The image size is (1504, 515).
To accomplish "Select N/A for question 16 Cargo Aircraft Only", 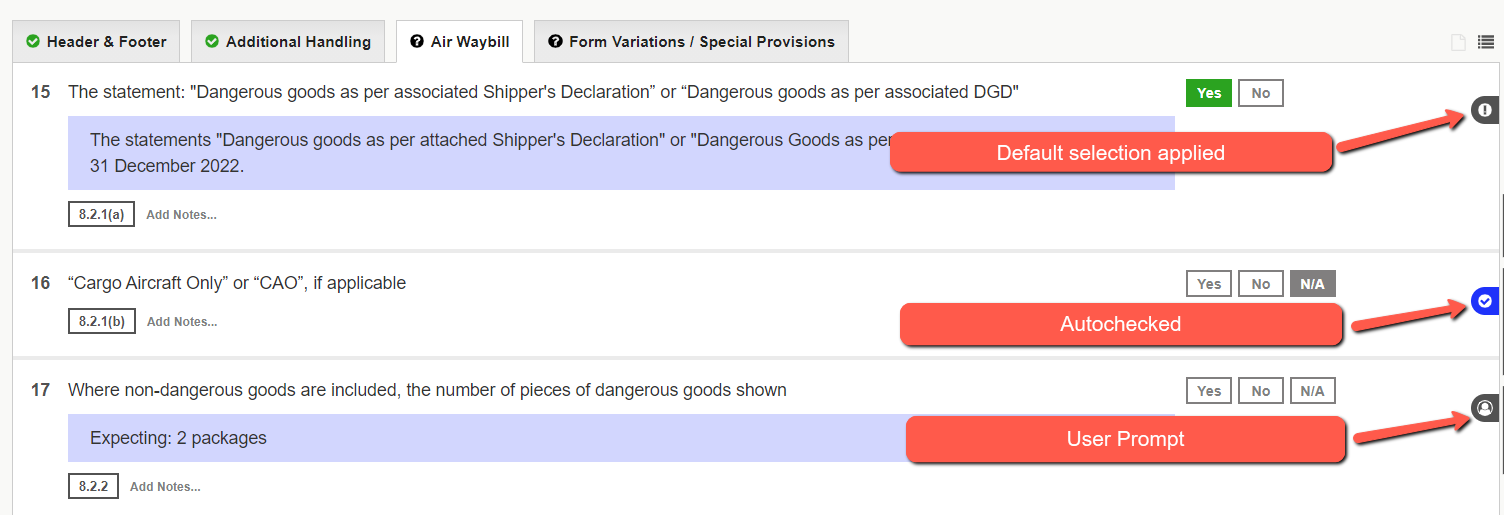I will 1313,284.
